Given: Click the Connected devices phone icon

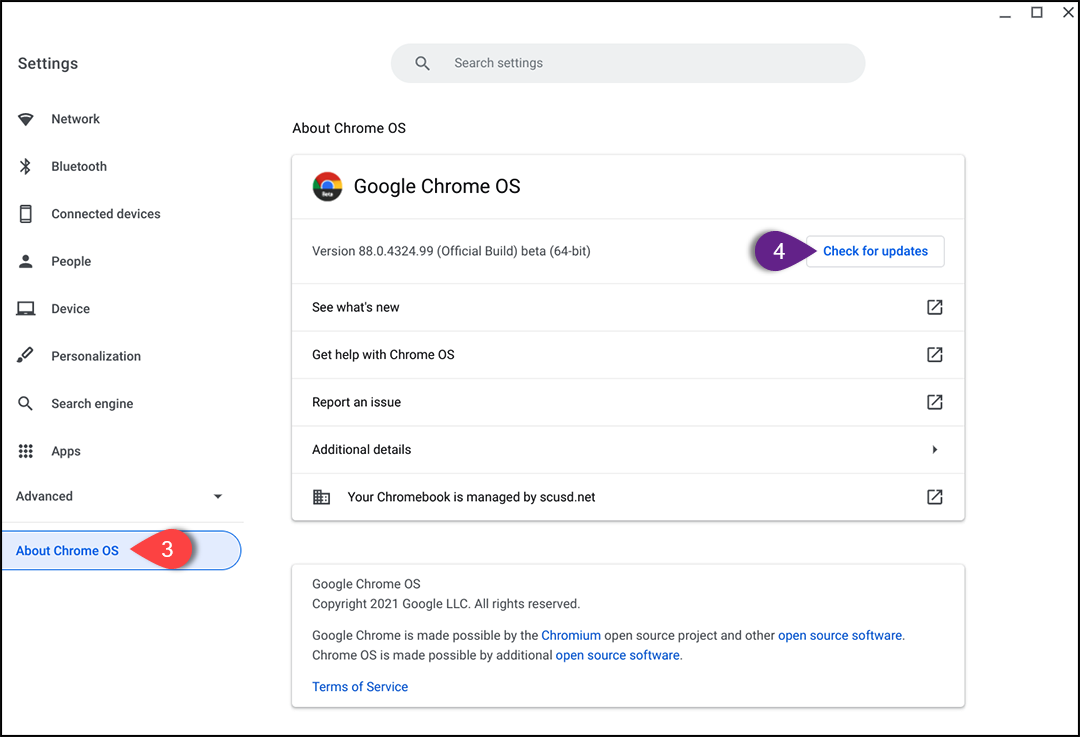Looking at the screenshot, I should [x=25, y=214].
